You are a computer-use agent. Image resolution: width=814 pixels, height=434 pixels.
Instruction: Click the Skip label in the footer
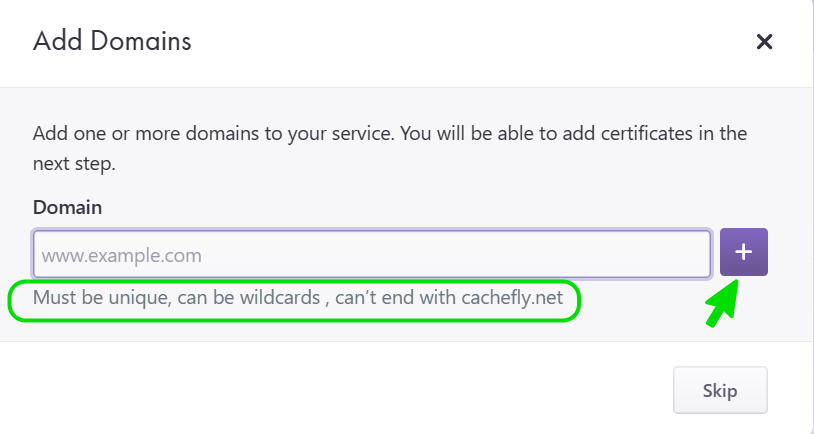click(720, 390)
